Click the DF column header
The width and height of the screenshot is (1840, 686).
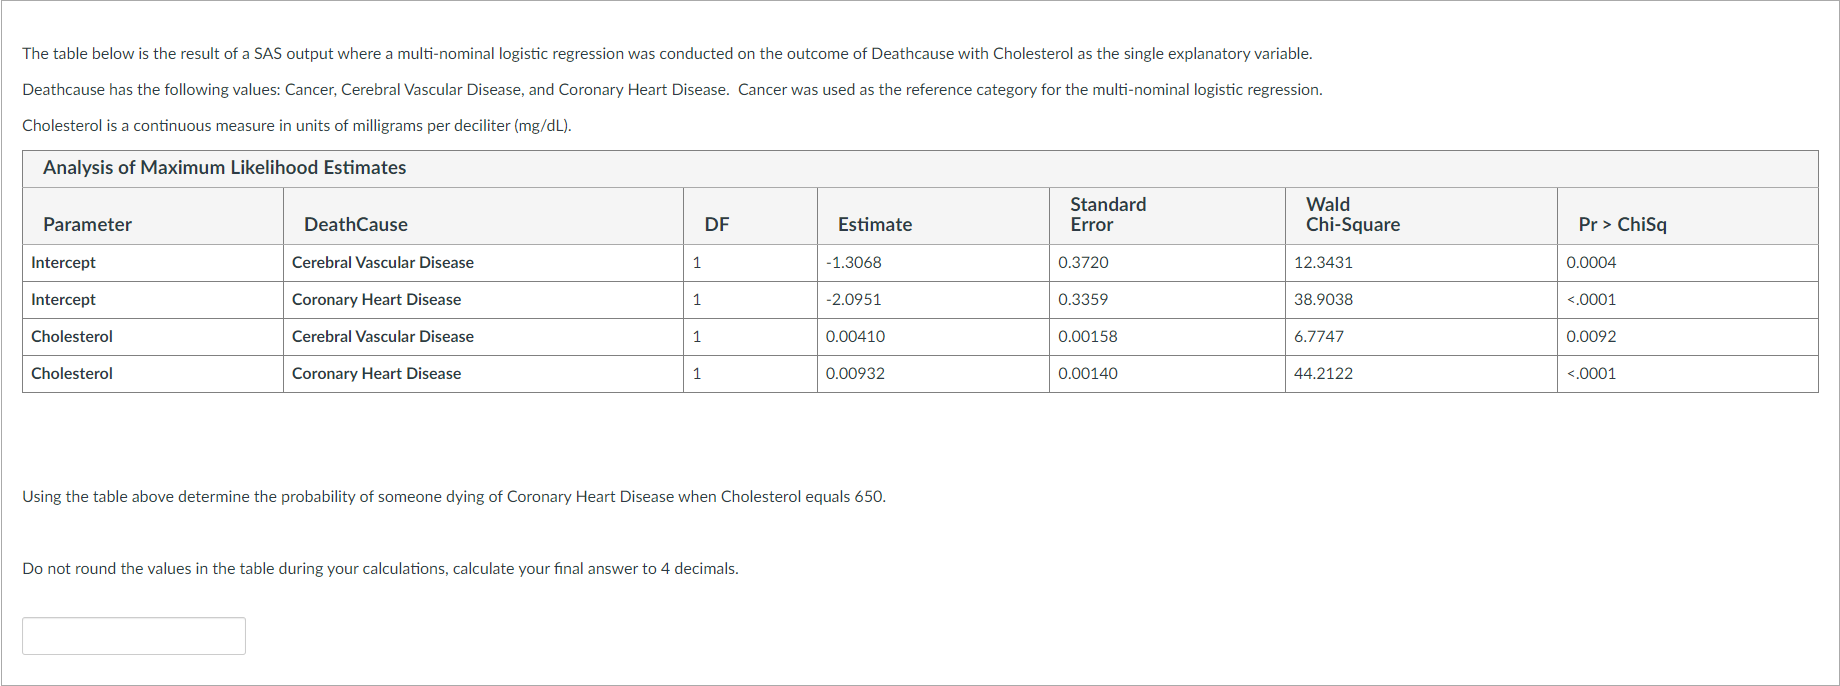click(717, 224)
